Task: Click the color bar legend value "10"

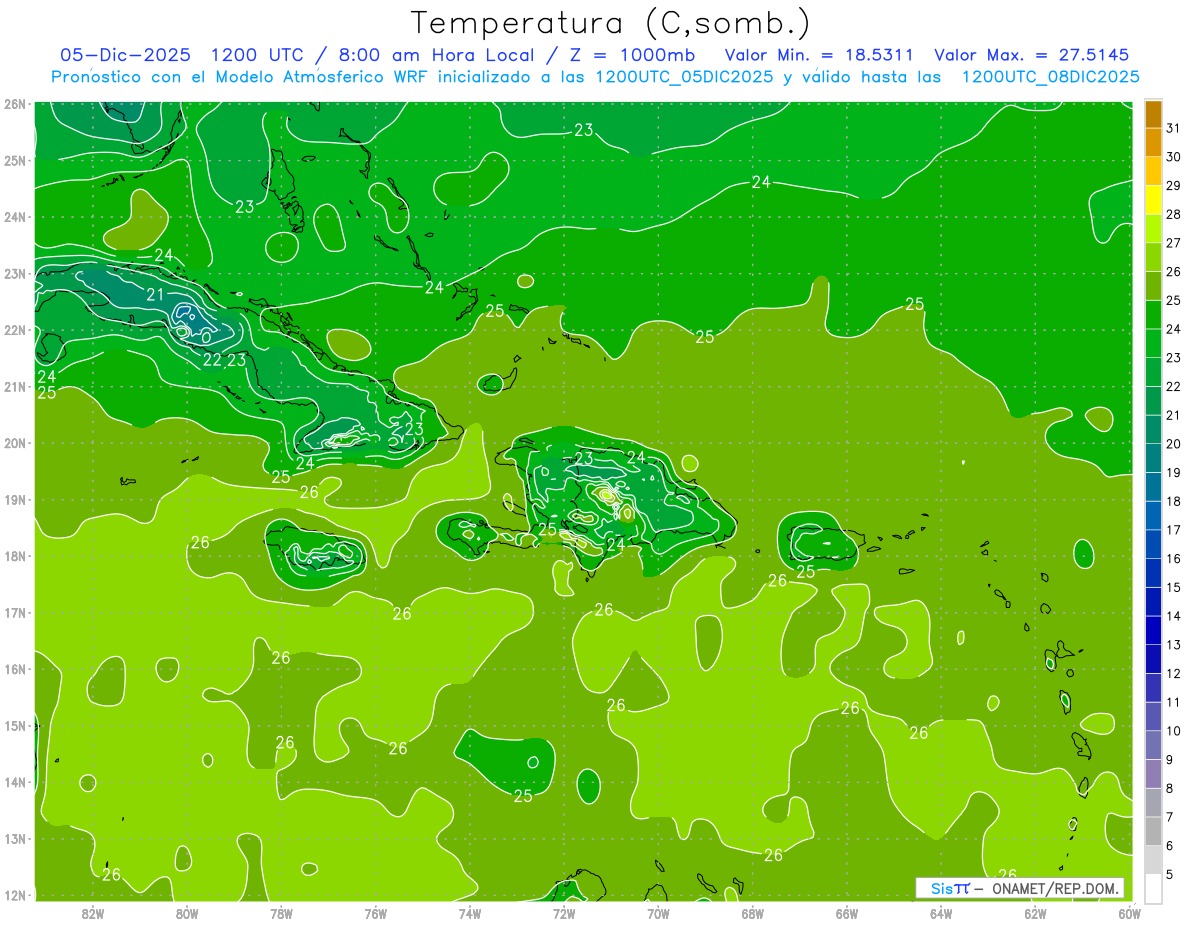Action: coord(1174,731)
